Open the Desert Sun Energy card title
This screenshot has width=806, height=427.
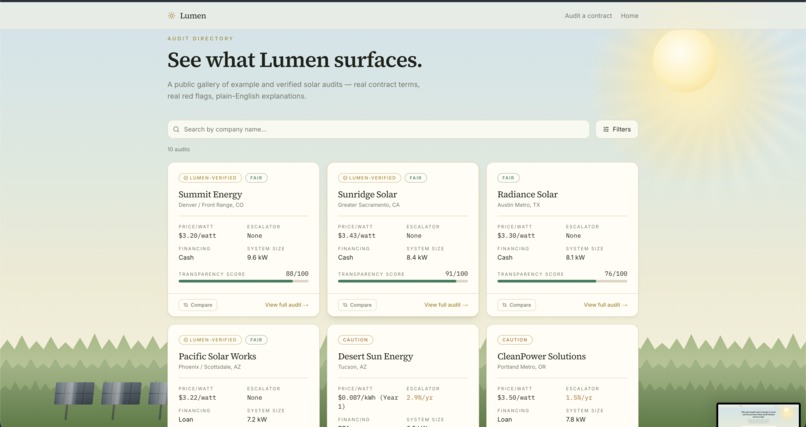click(375, 356)
